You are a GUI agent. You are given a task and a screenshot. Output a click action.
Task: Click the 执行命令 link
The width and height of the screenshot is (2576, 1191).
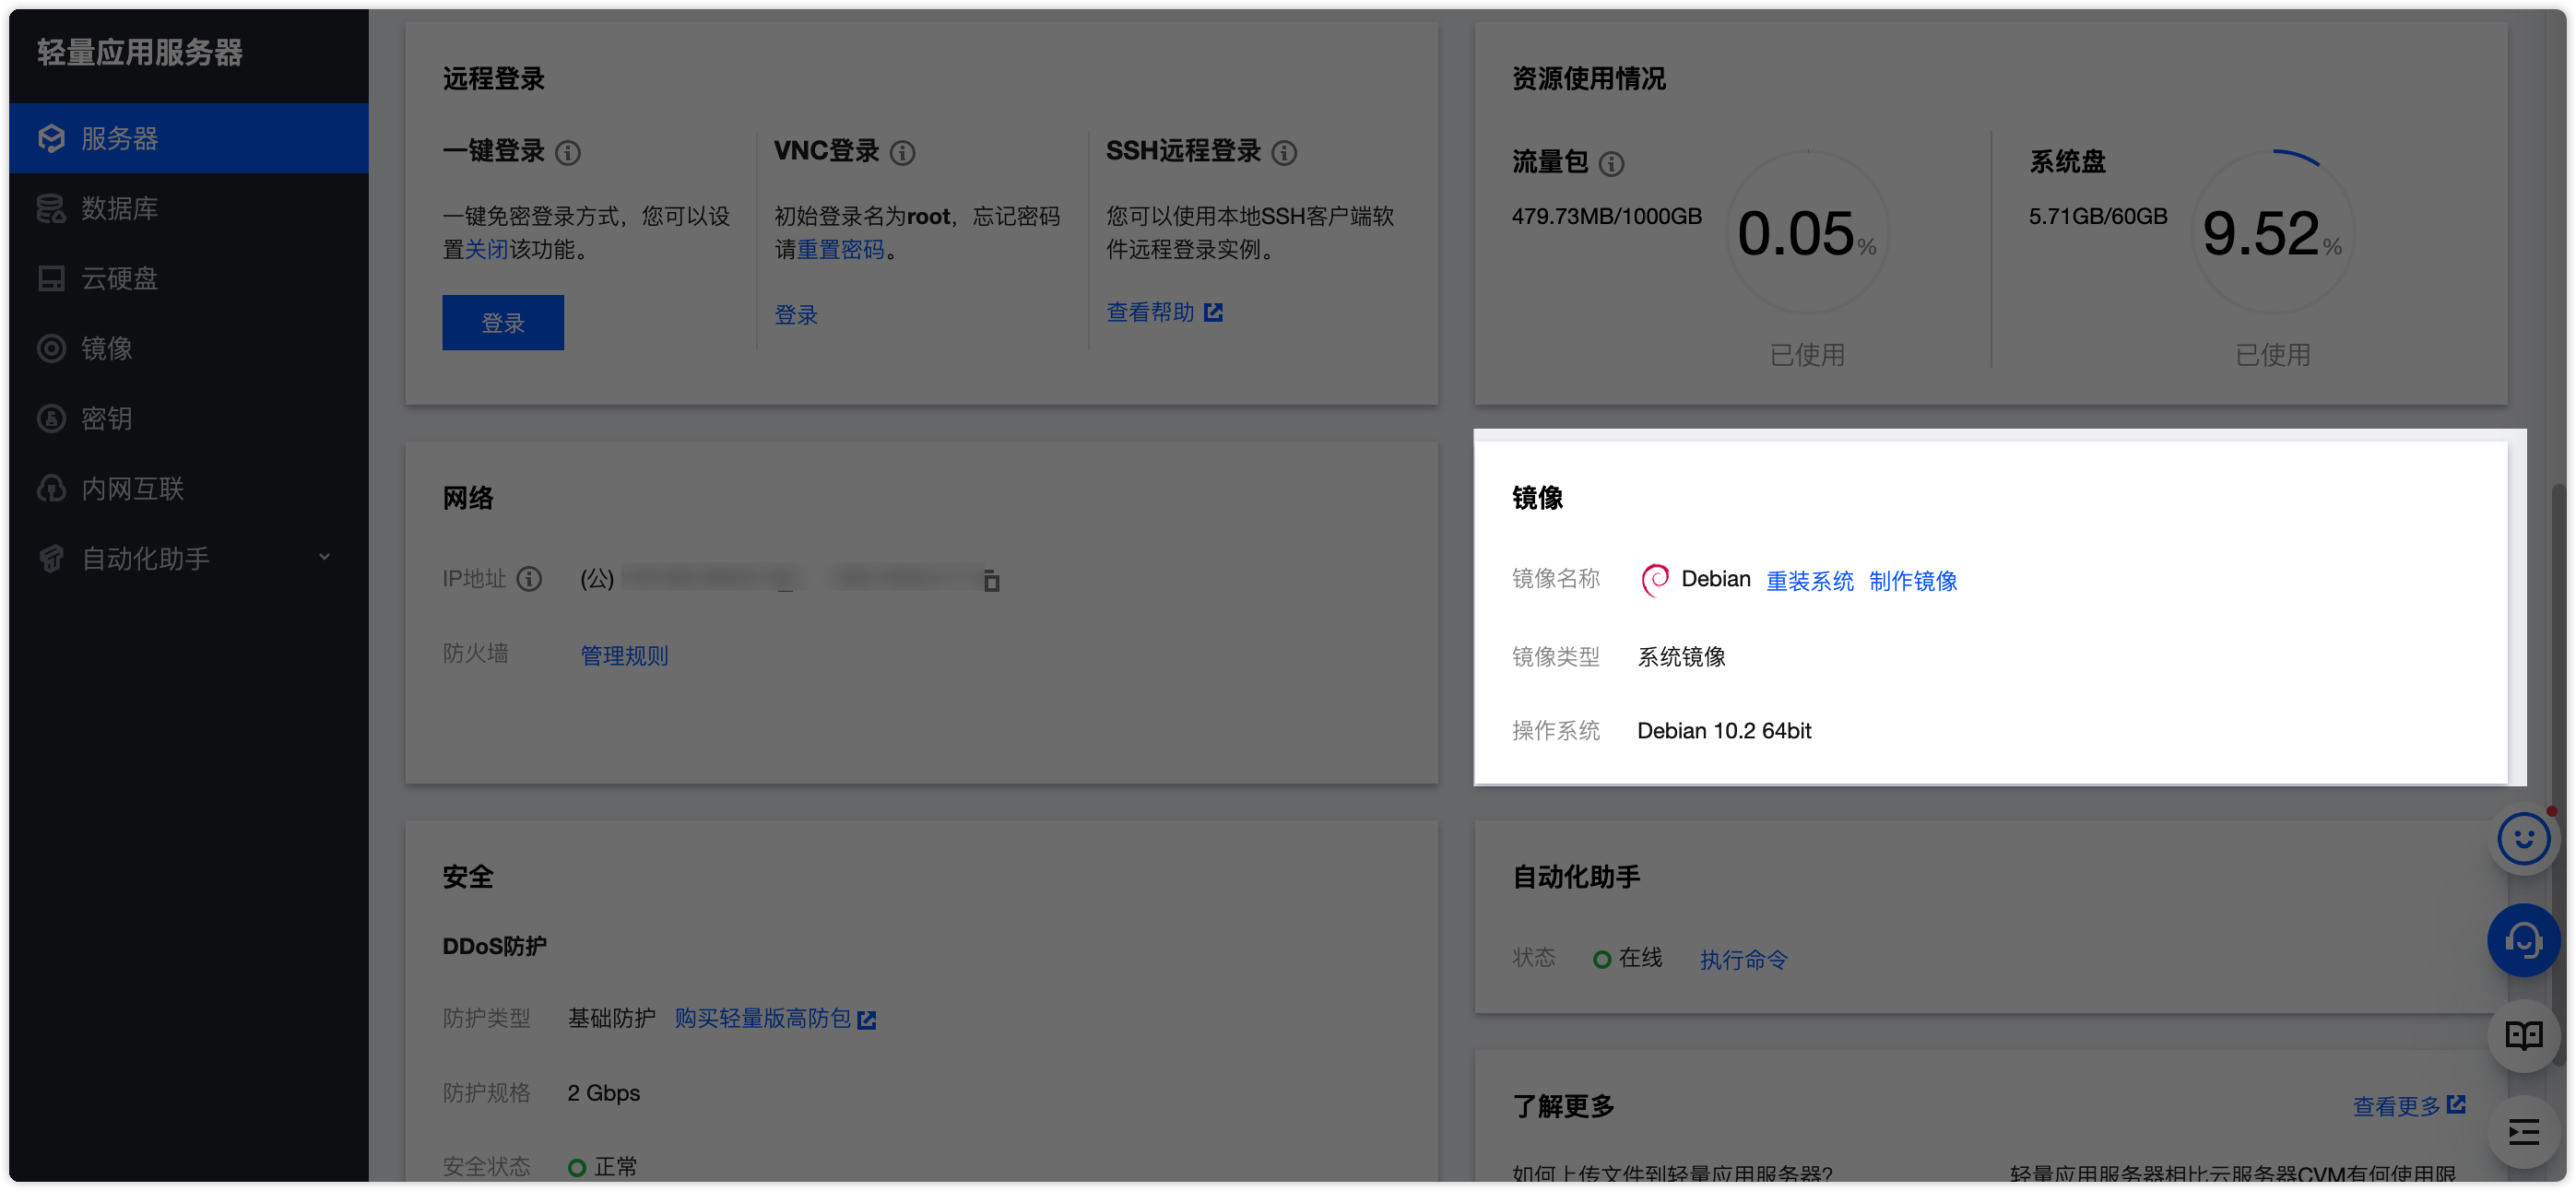(1743, 959)
